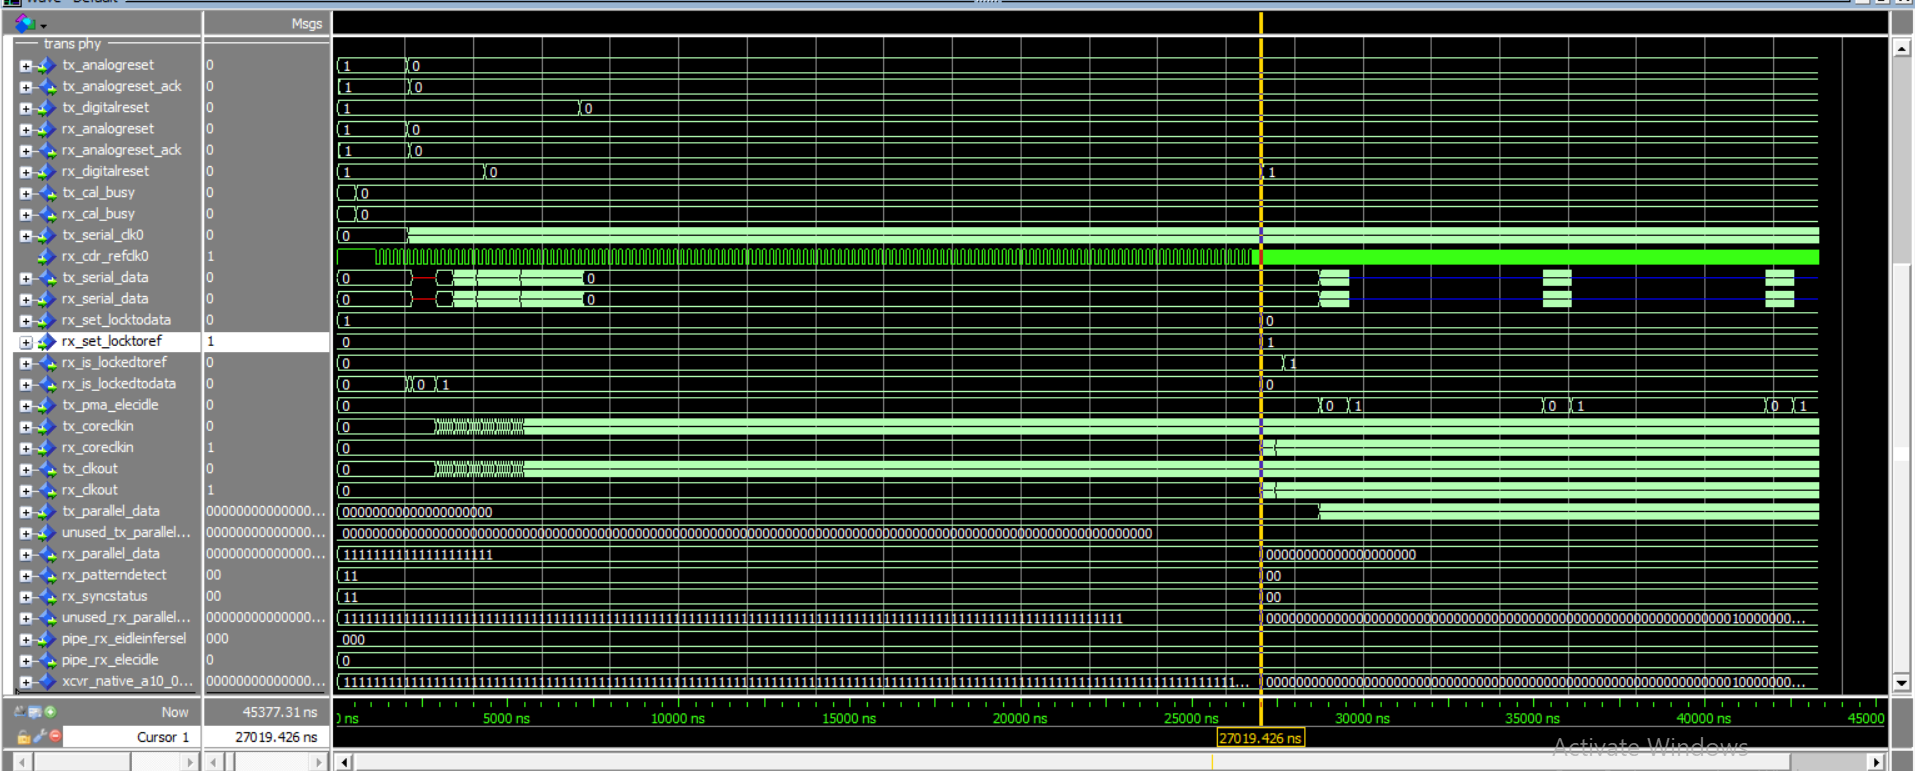
Task: Click the signal icon for rx_clkout
Action: (x=46, y=490)
